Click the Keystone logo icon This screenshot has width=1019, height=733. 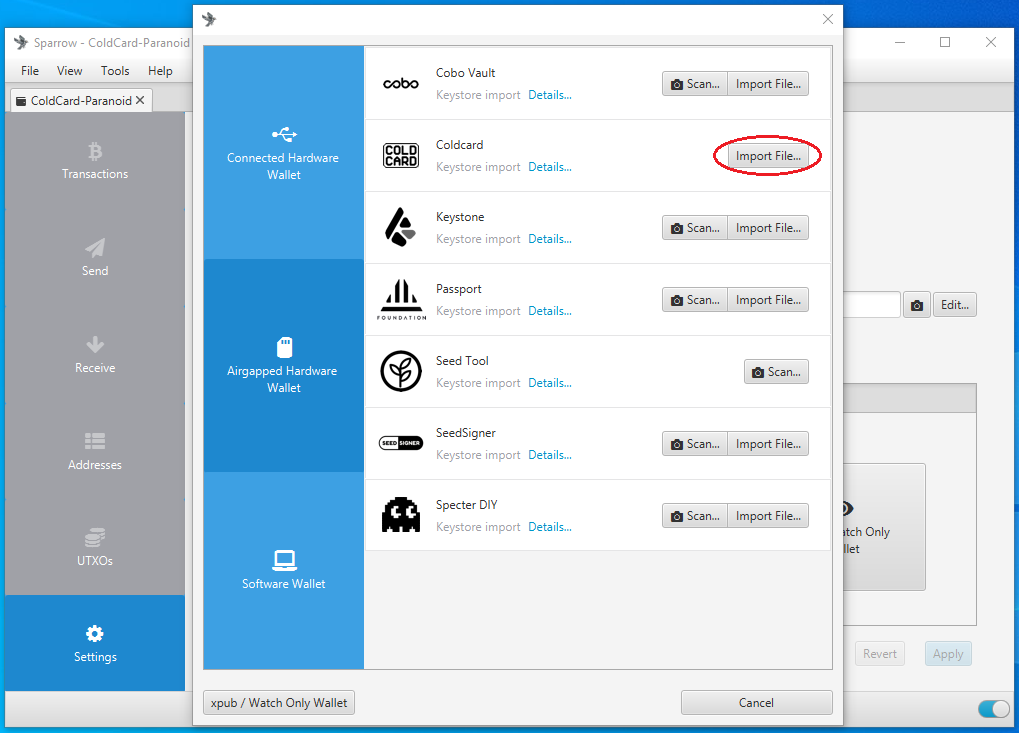click(x=400, y=227)
